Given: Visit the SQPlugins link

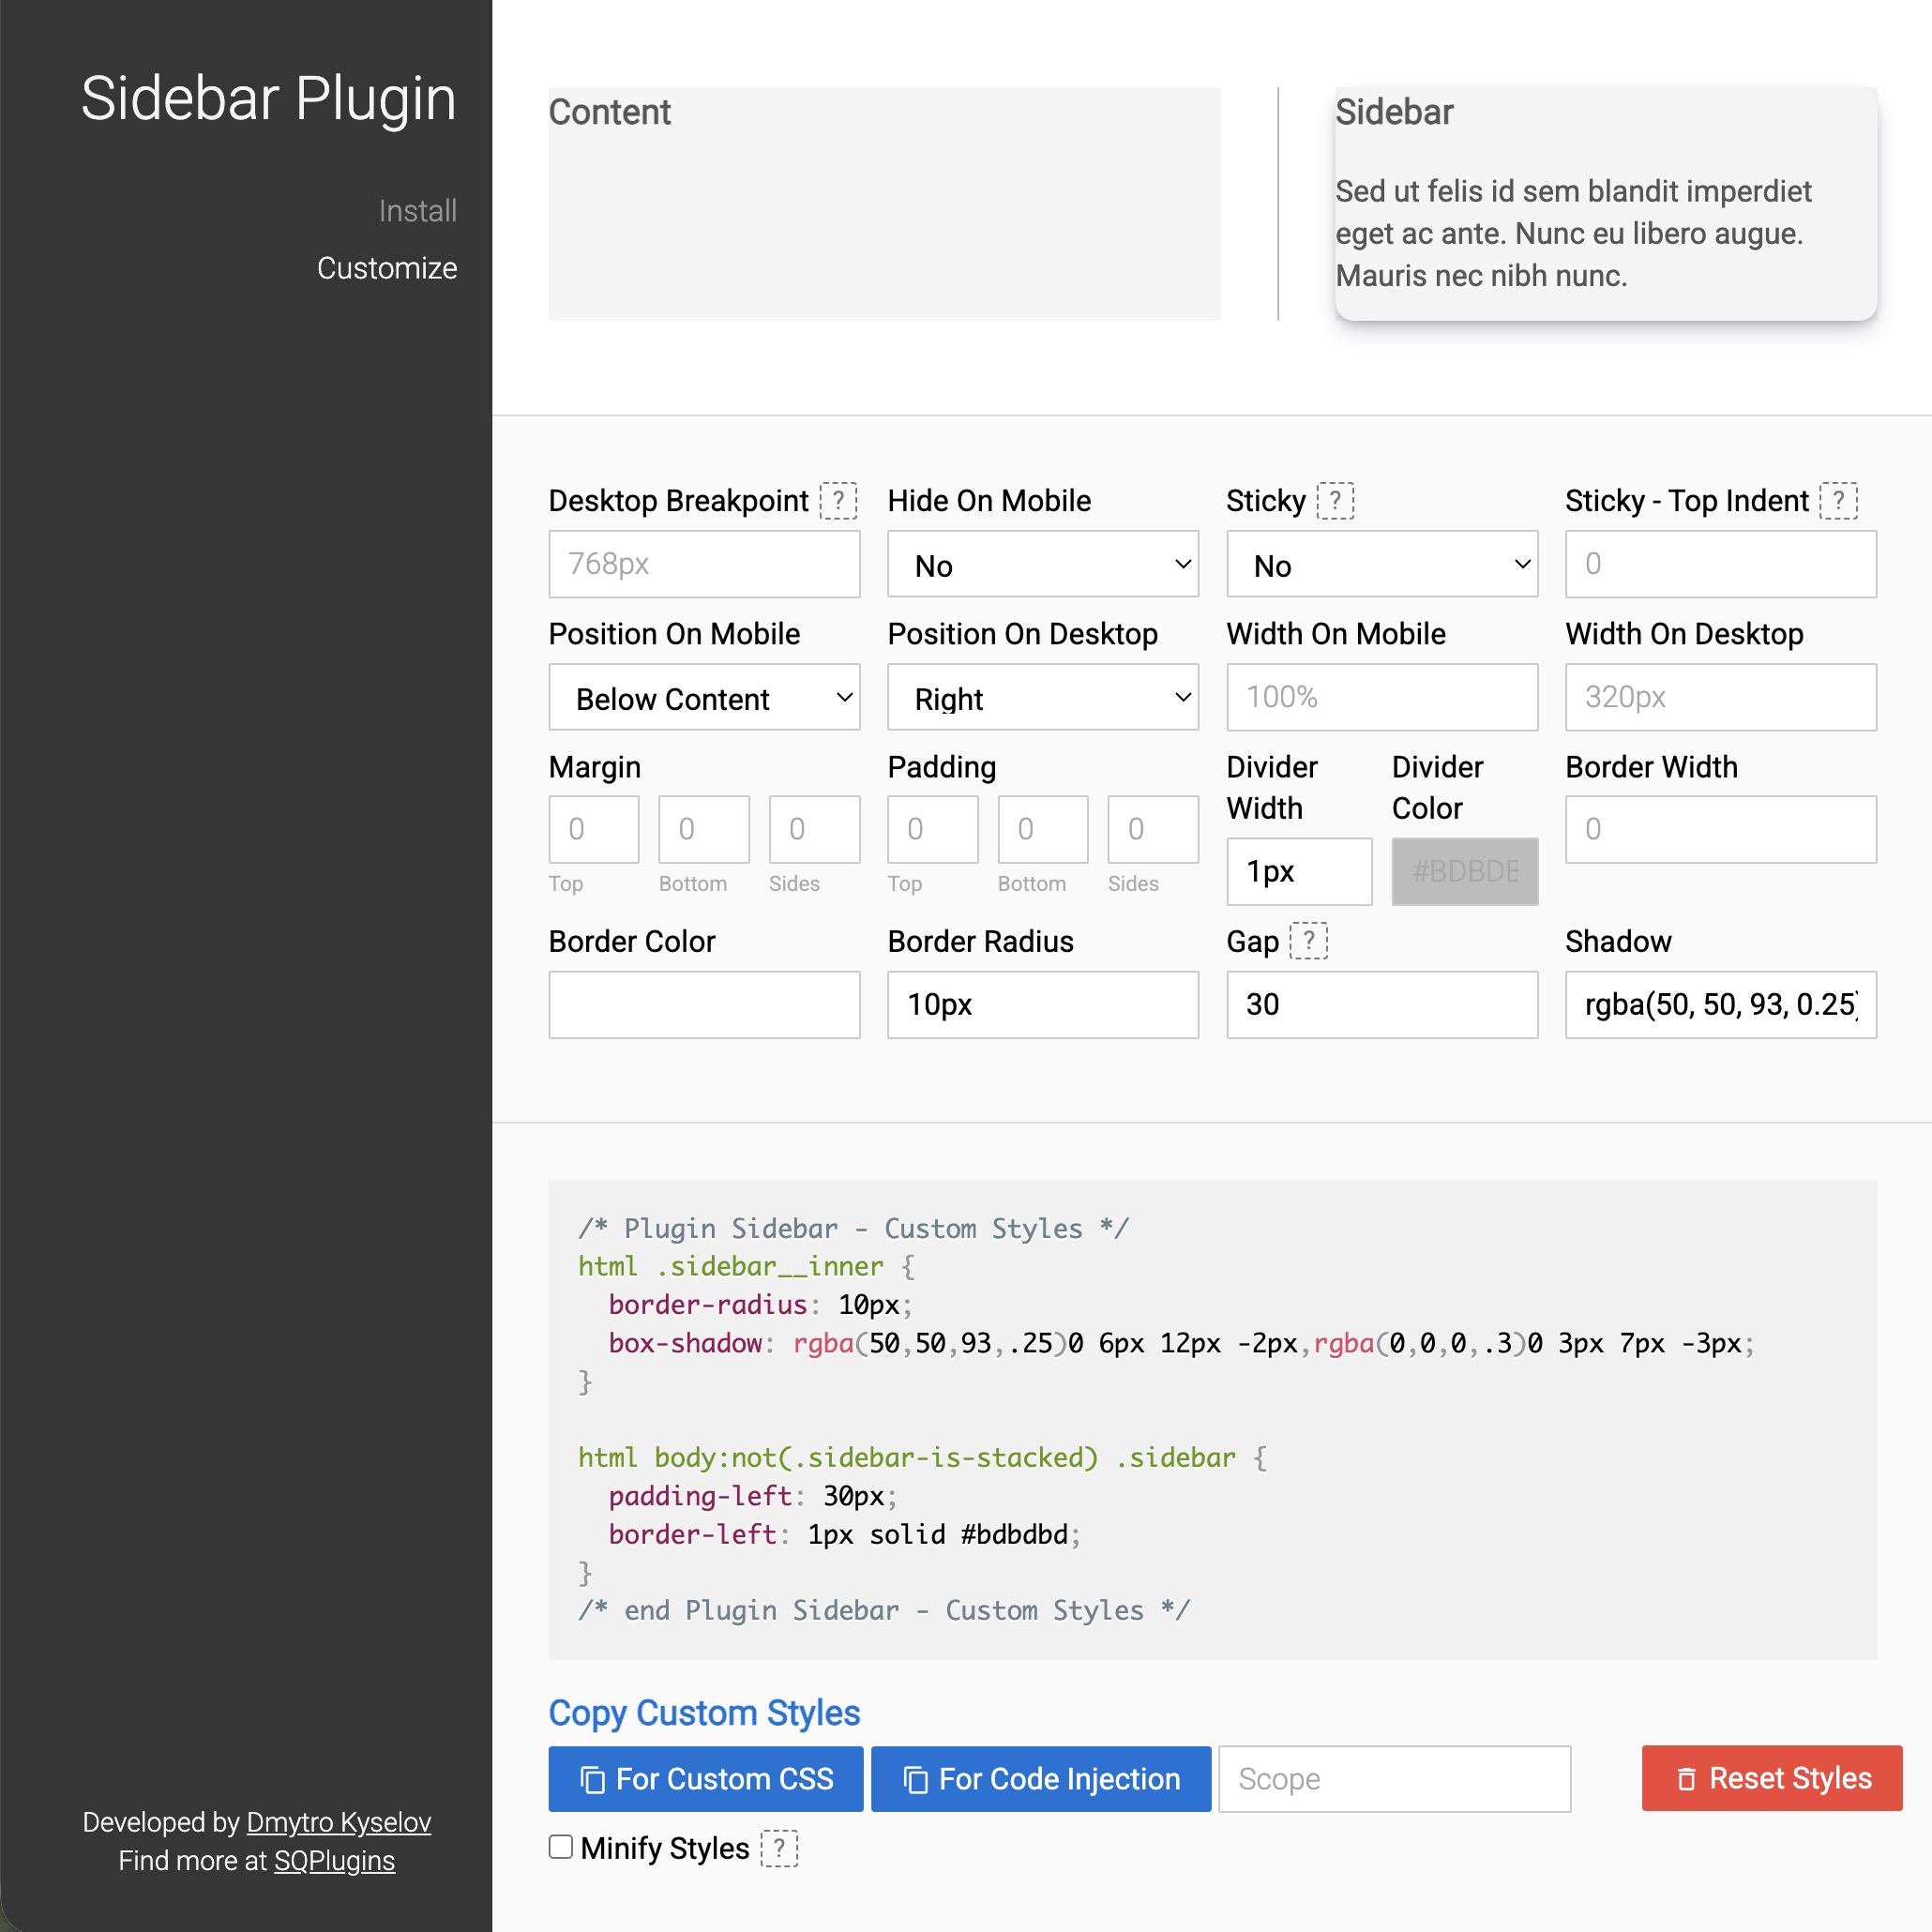Looking at the screenshot, I should pyautogui.click(x=334, y=1861).
